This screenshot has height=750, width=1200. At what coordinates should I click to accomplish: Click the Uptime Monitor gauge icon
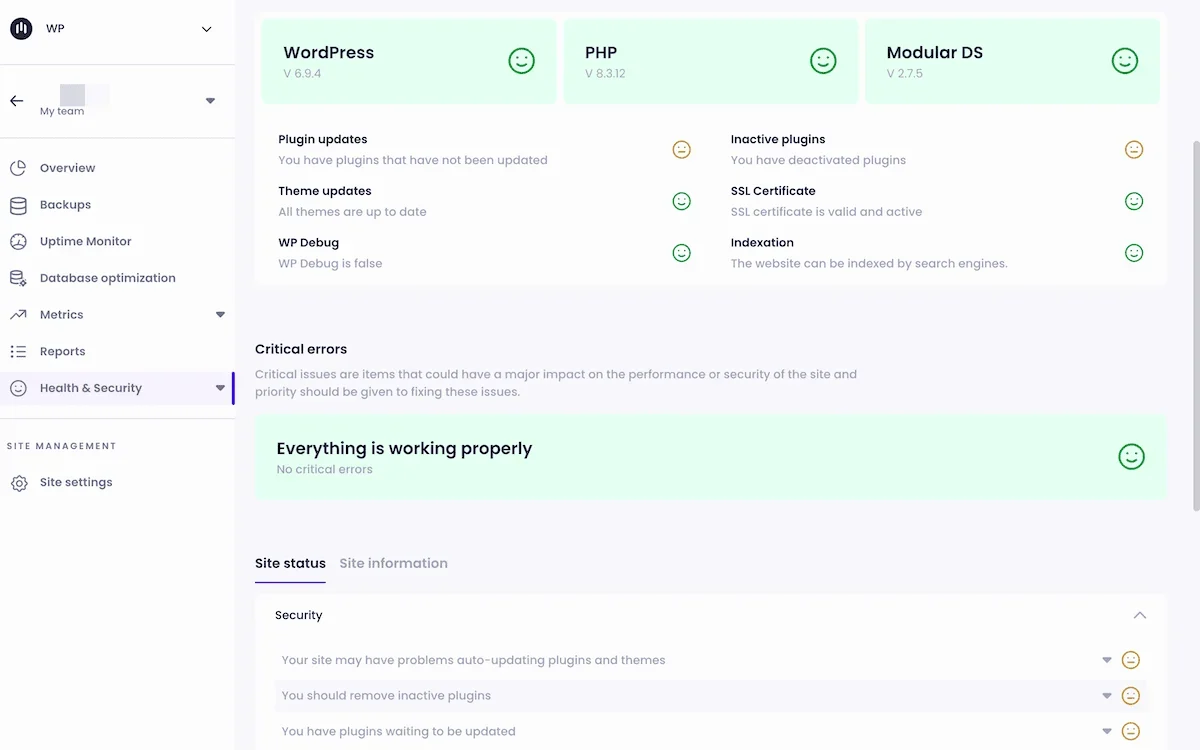click(x=18, y=242)
